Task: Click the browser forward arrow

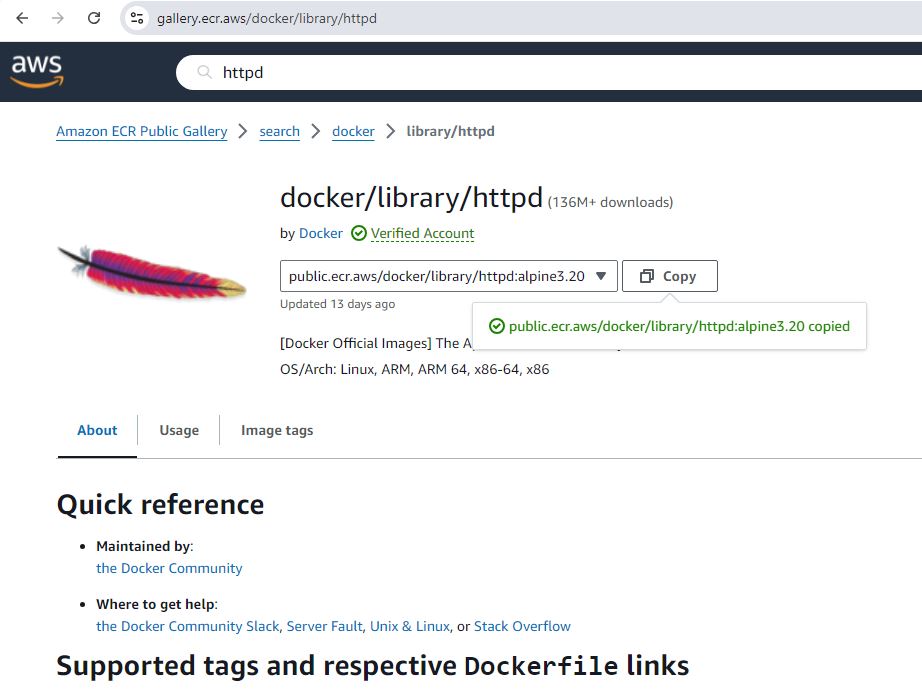Action: click(x=57, y=18)
